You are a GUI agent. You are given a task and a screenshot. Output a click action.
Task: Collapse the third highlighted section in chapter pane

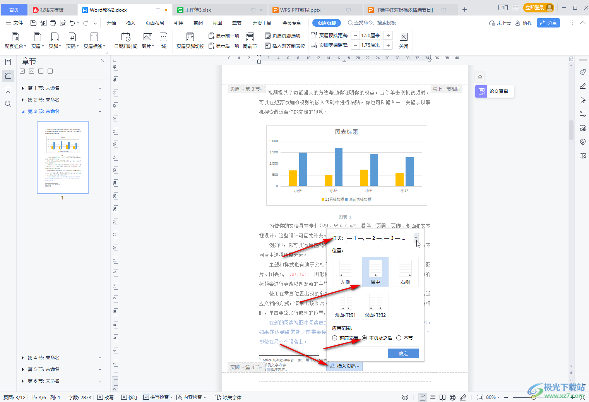coord(23,112)
